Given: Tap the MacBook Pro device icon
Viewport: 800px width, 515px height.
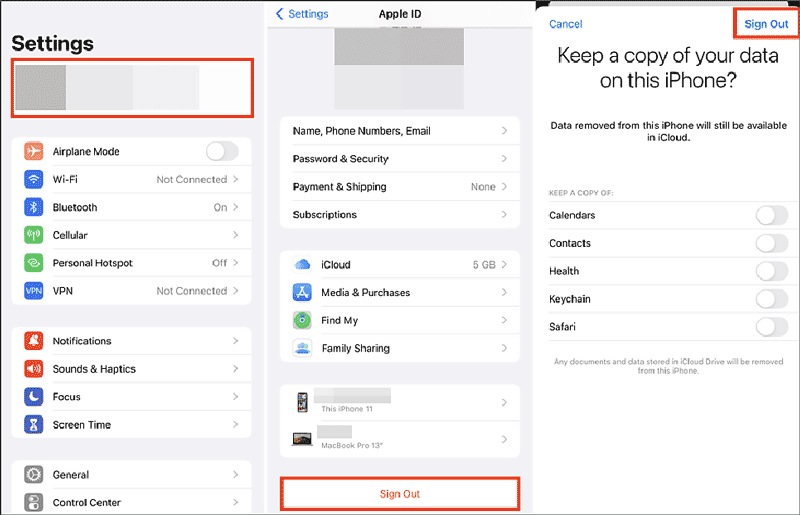Looking at the screenshot, I should 302,438.
